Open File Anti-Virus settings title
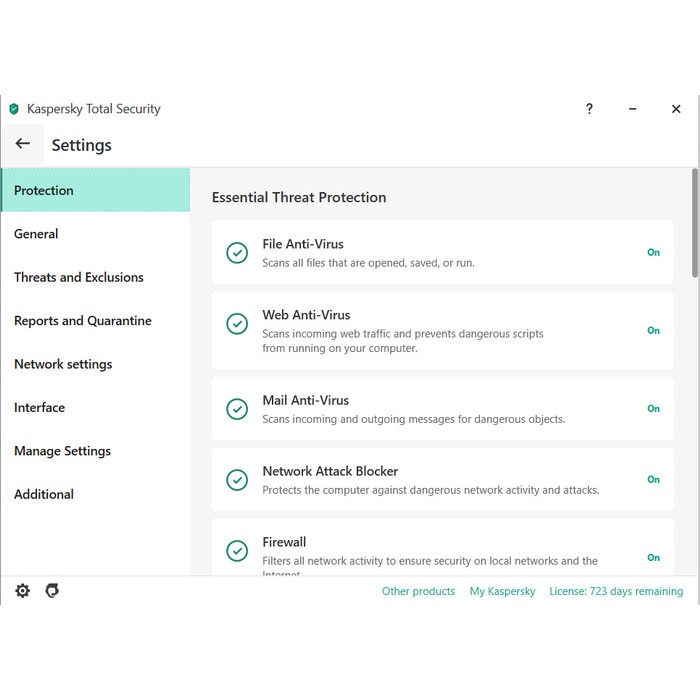The image size is (700, 700). coord(303,244)
